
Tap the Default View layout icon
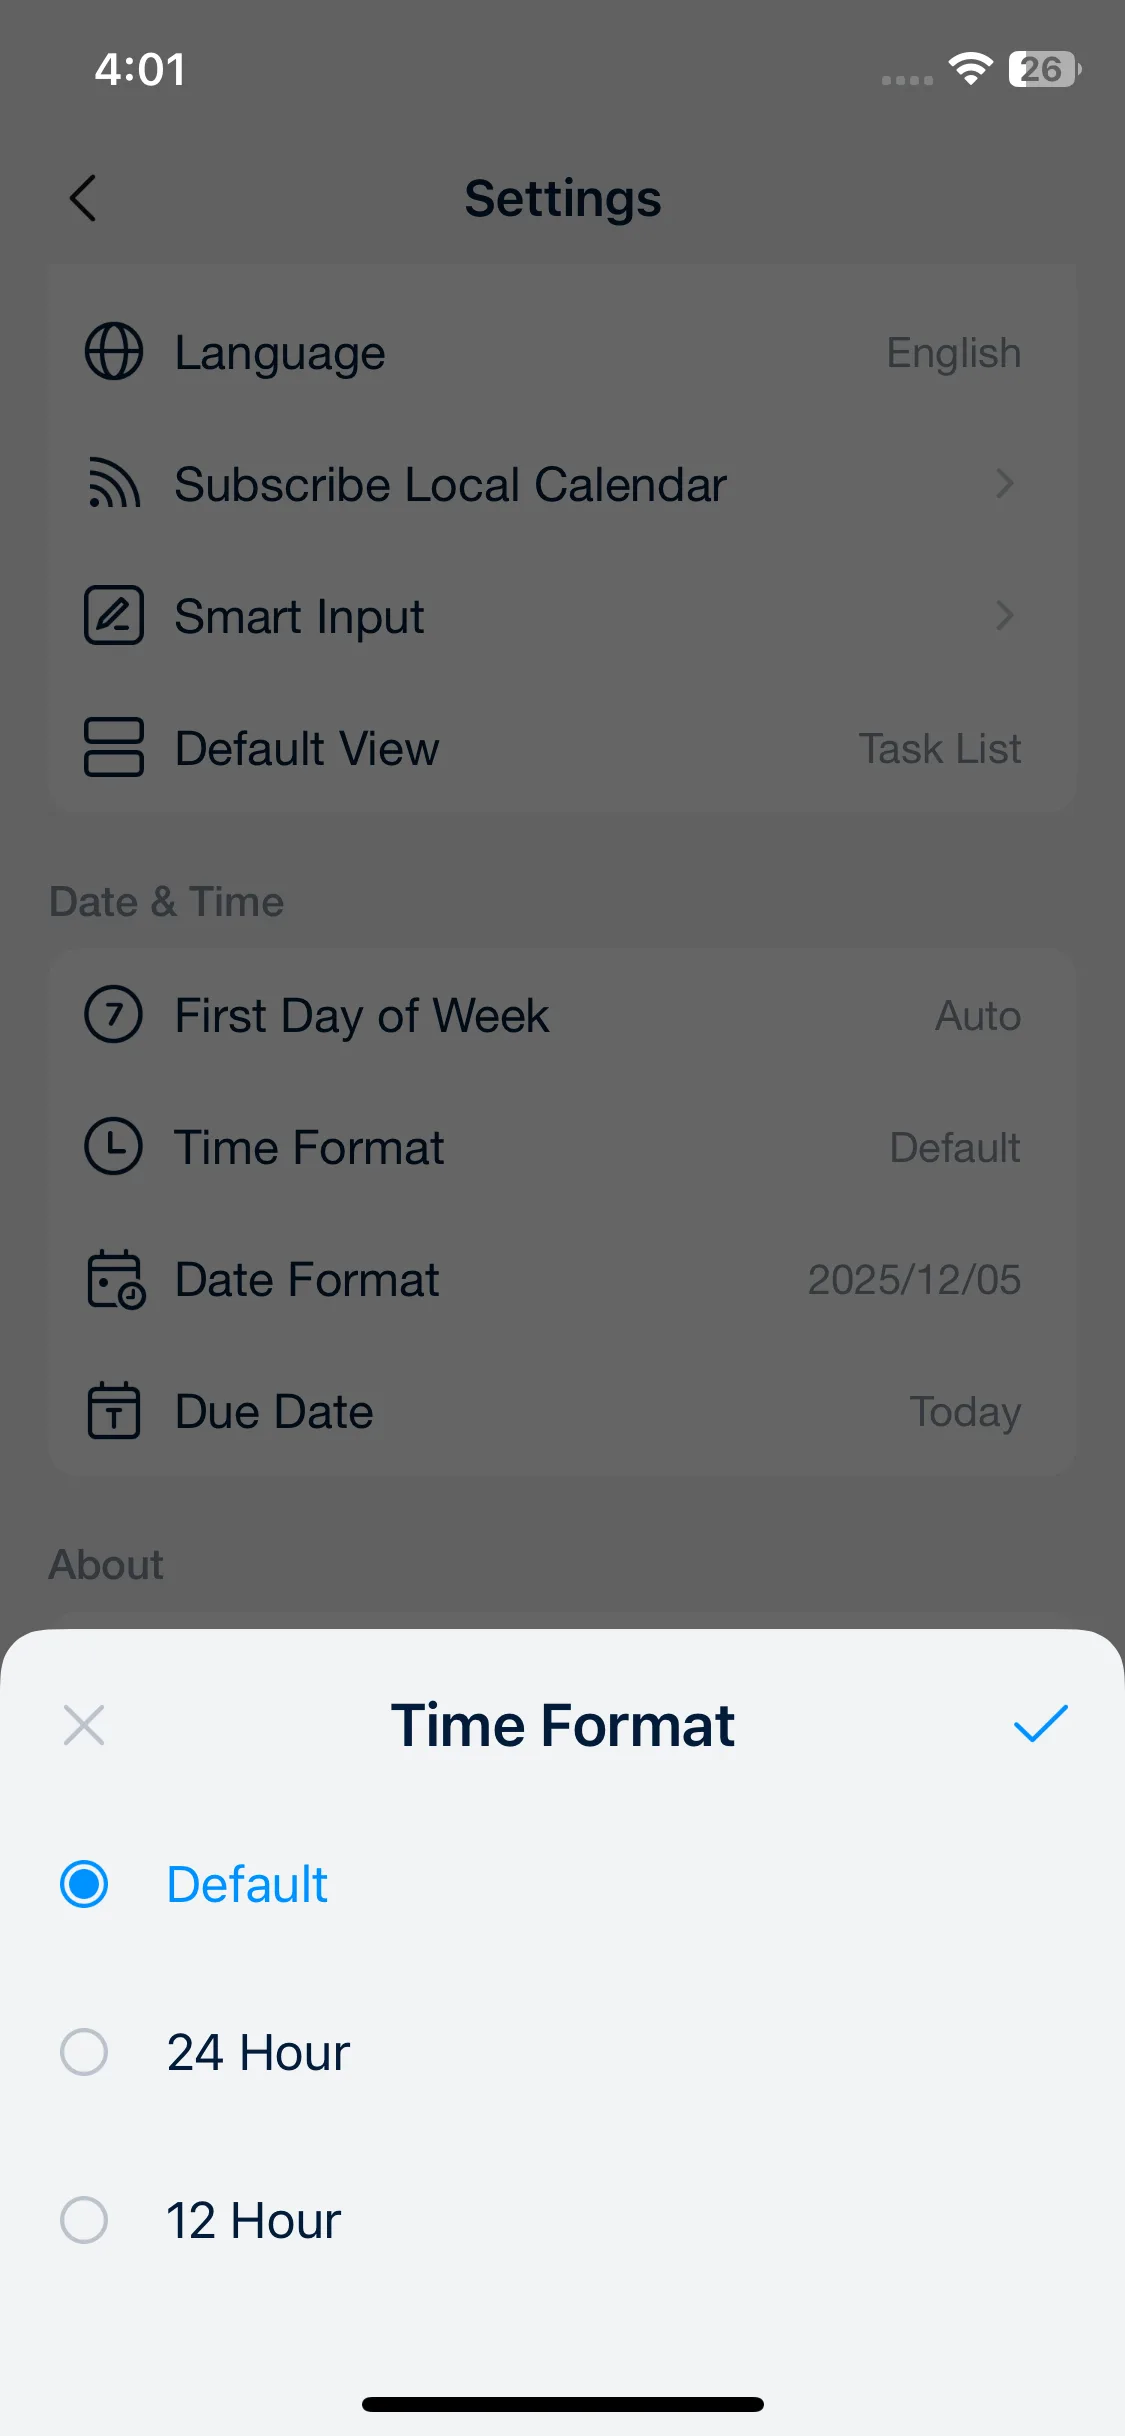pos(114,748)
